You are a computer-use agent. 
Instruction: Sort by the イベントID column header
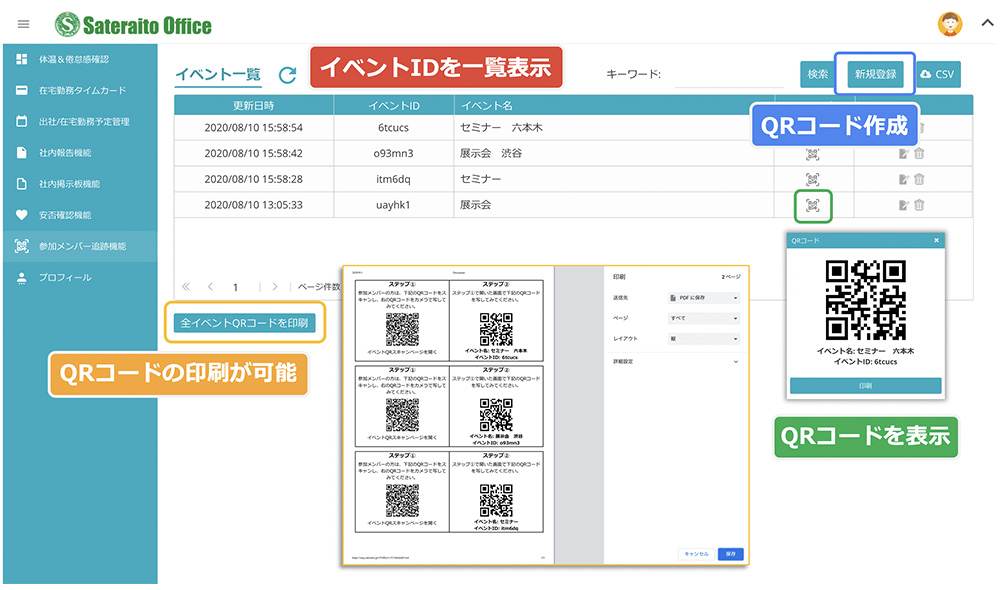coord(393,105)
